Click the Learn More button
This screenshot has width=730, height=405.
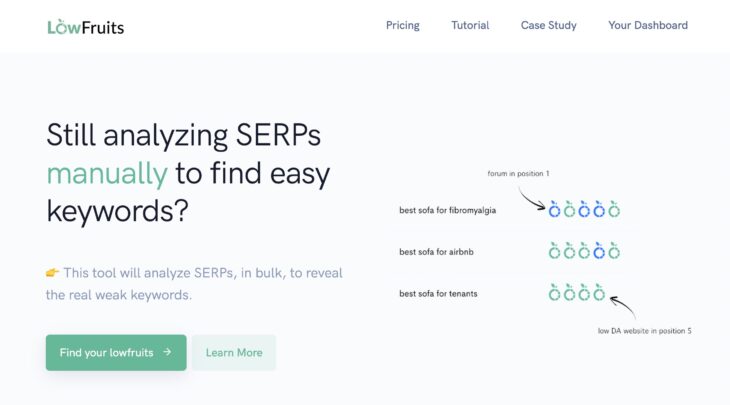coord(234,352)
